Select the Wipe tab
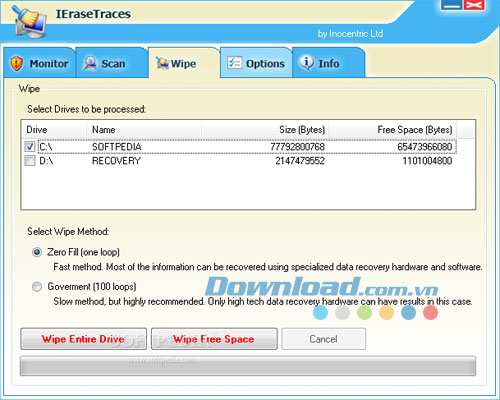This screenshot has height=400, width=500. pos(184,63)
